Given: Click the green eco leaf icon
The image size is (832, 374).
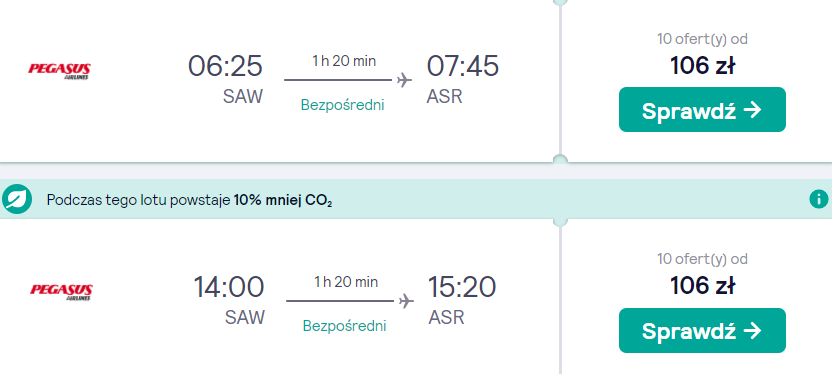Looking at the screenshot, I should [x=16, y=199].
